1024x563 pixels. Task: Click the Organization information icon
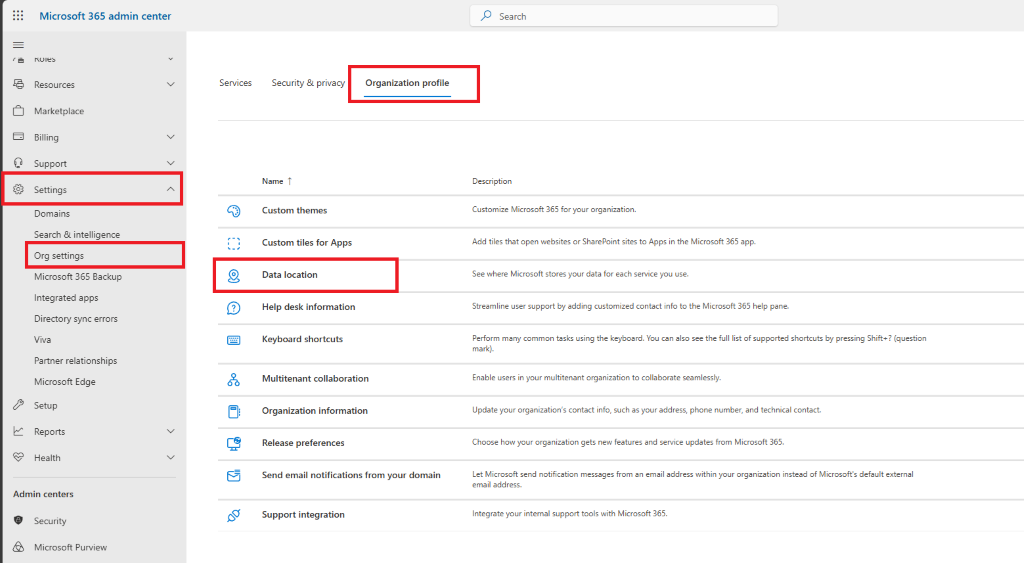[x=234, y=411]
